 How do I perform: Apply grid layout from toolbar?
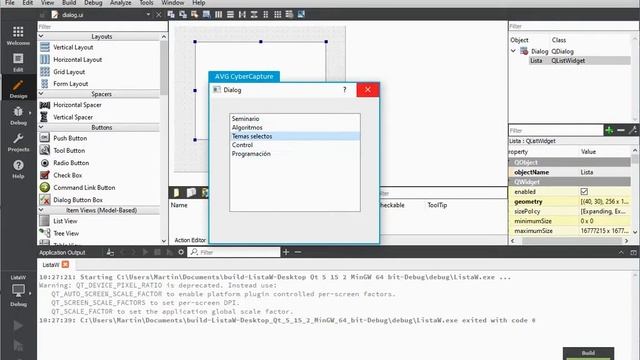coord(278,15)
